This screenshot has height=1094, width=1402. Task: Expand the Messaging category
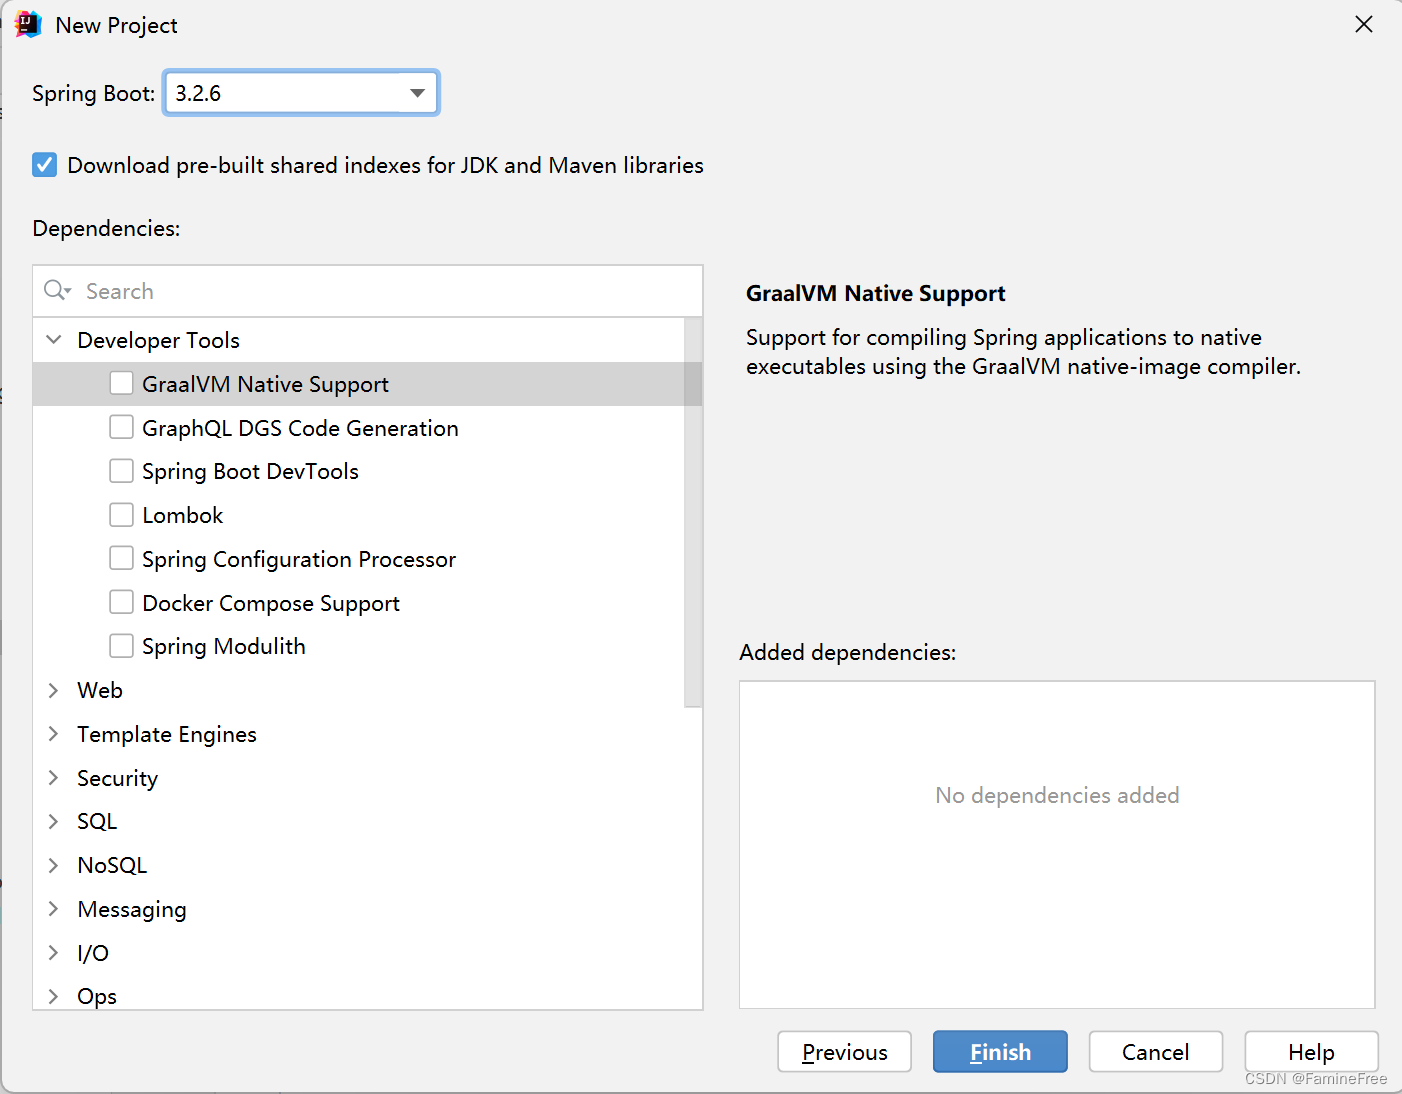coord(54,909)
